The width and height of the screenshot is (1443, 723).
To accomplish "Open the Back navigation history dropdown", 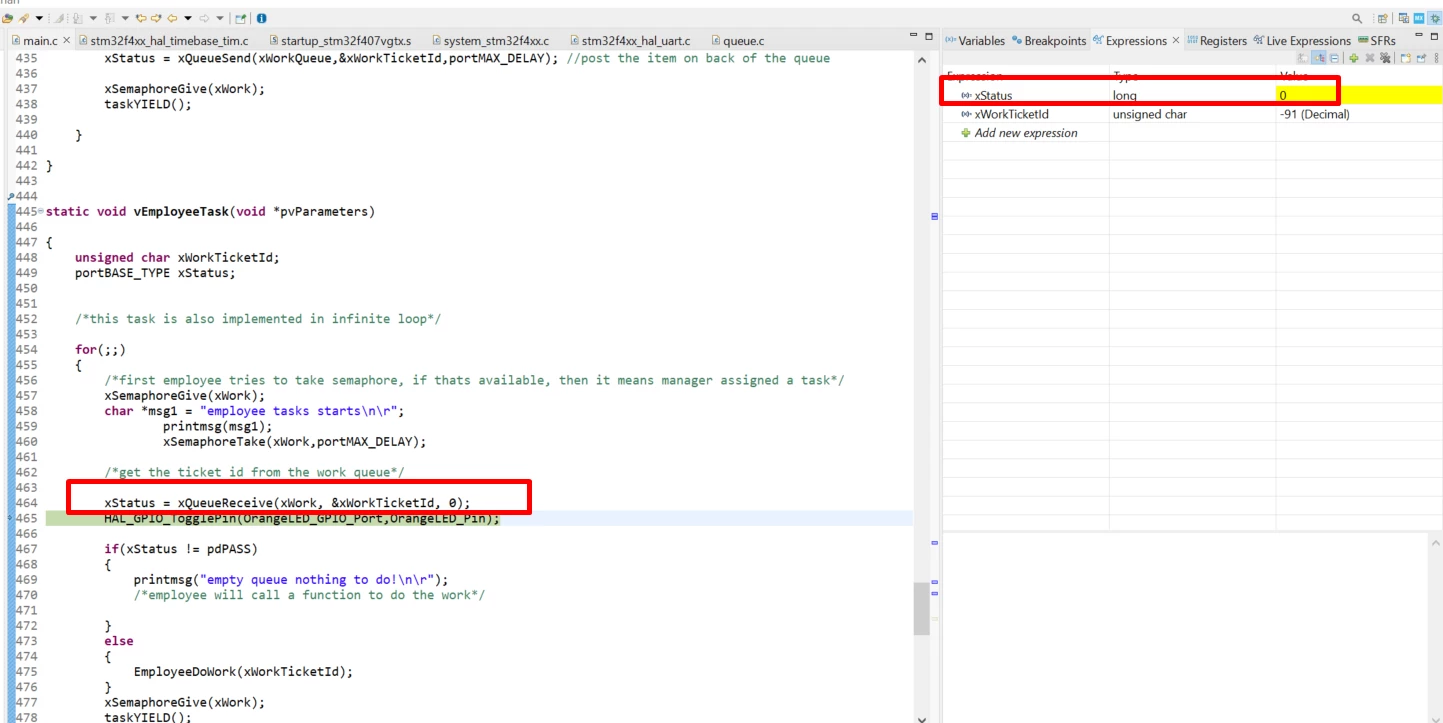I will [x=188, y=18].
